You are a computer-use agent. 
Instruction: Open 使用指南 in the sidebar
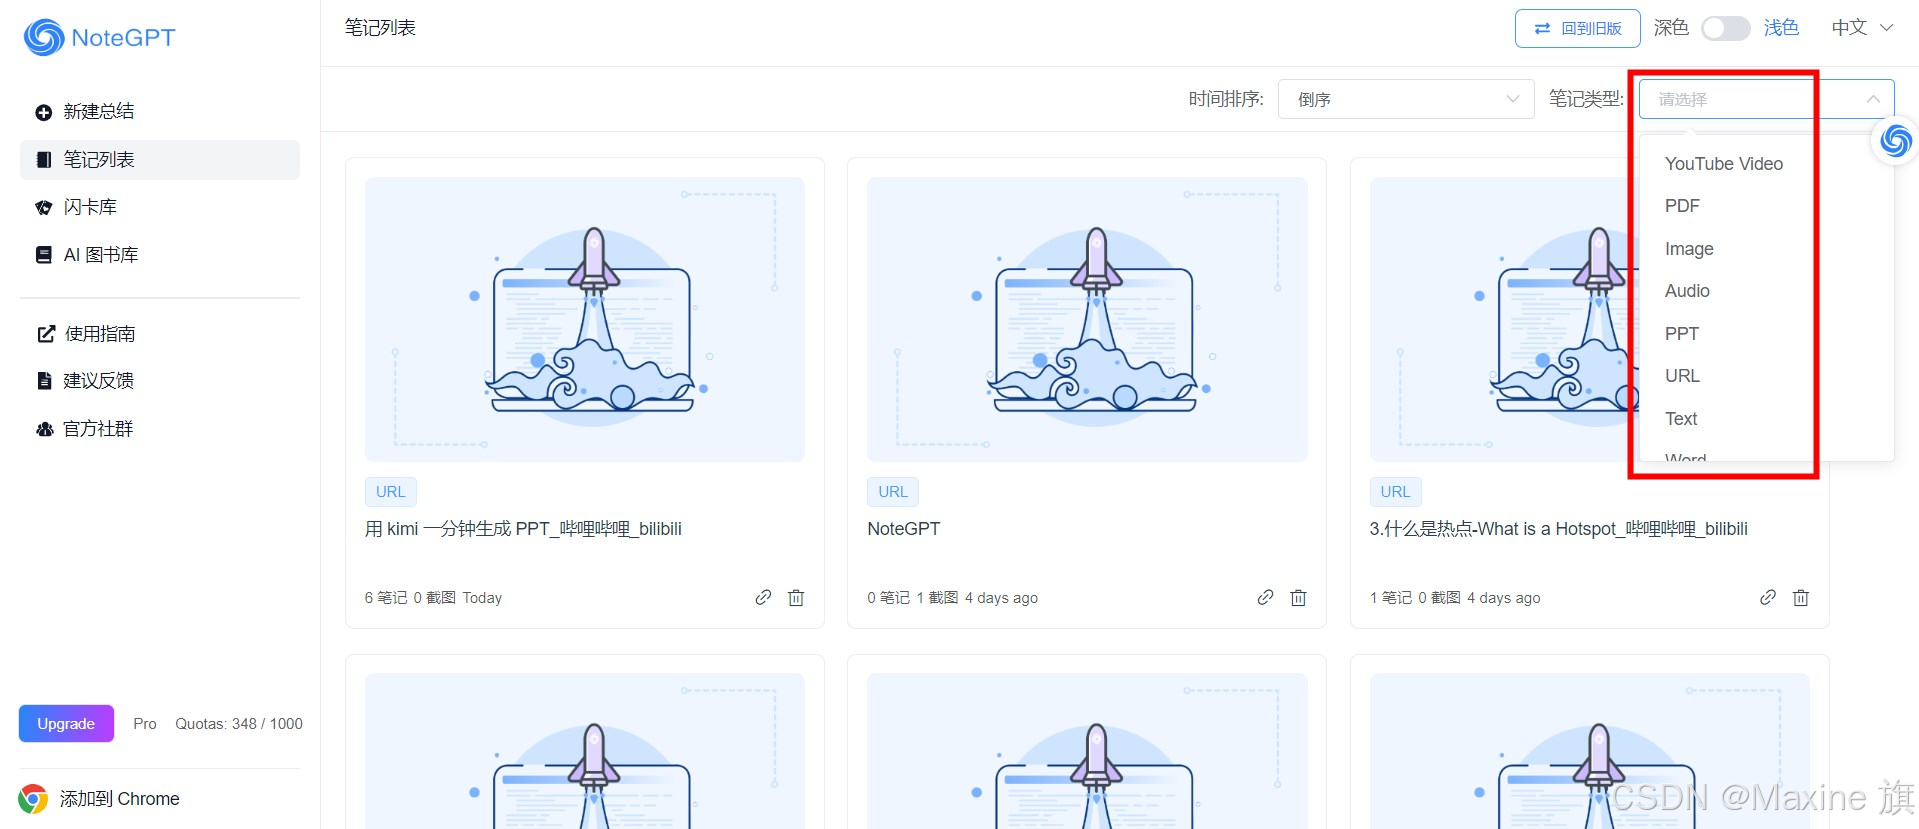(160, 334)
